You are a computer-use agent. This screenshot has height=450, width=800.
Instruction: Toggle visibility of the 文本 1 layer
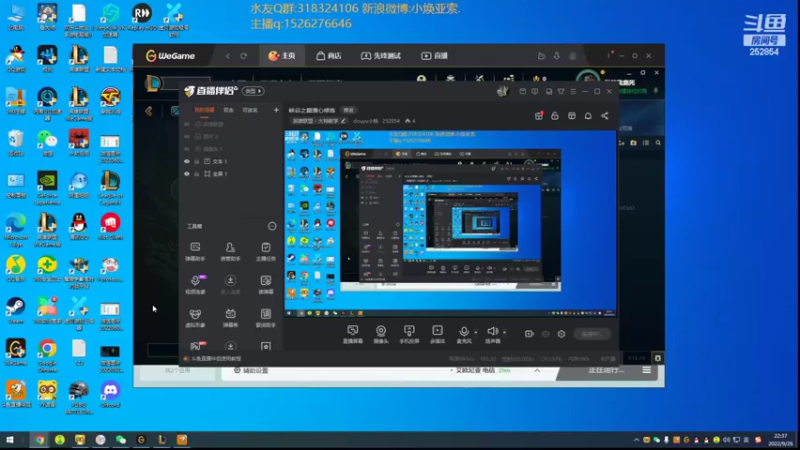[187, 161]
